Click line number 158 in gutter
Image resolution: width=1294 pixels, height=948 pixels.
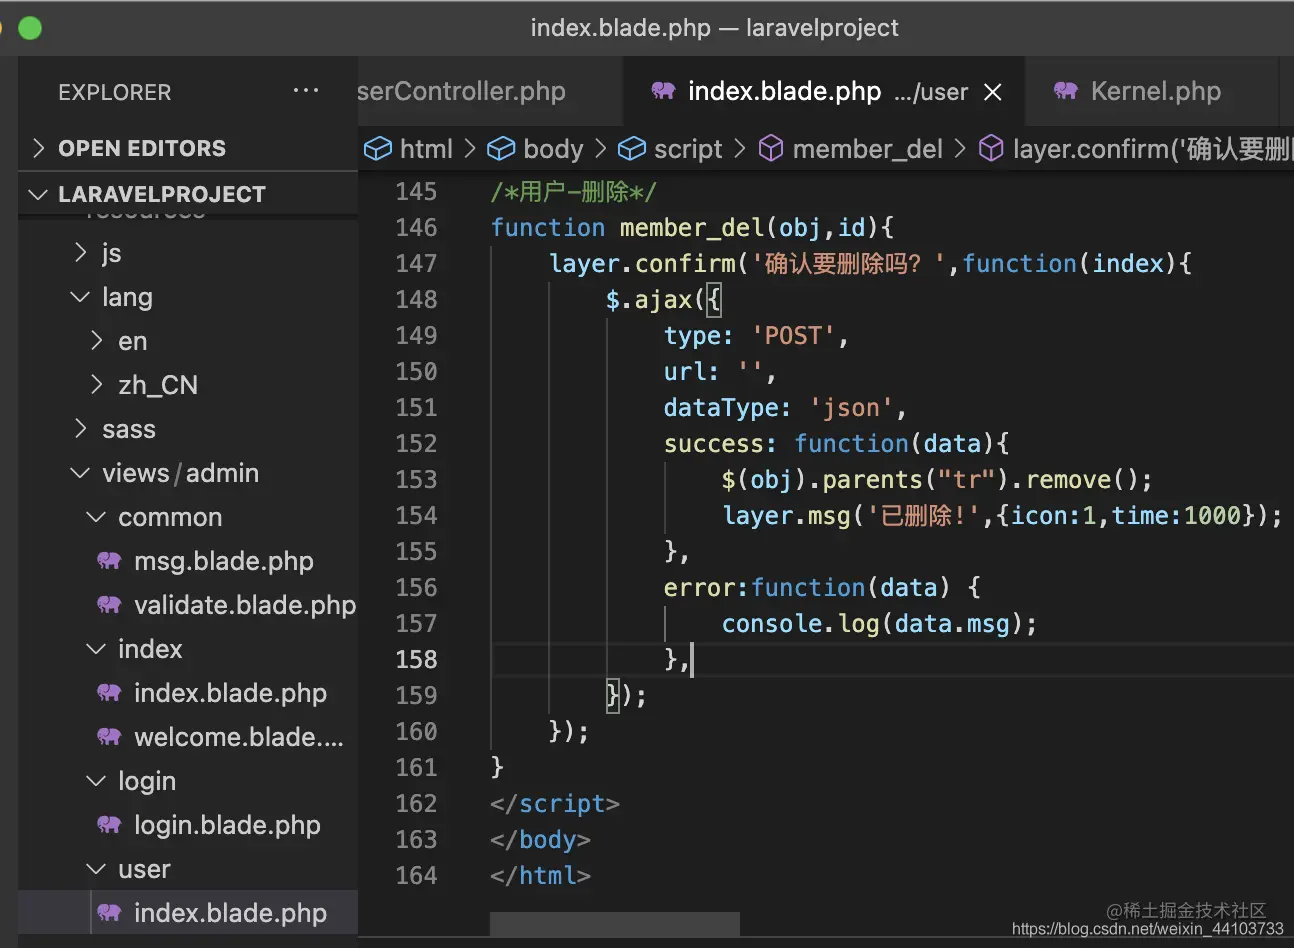tap(416, 659)
